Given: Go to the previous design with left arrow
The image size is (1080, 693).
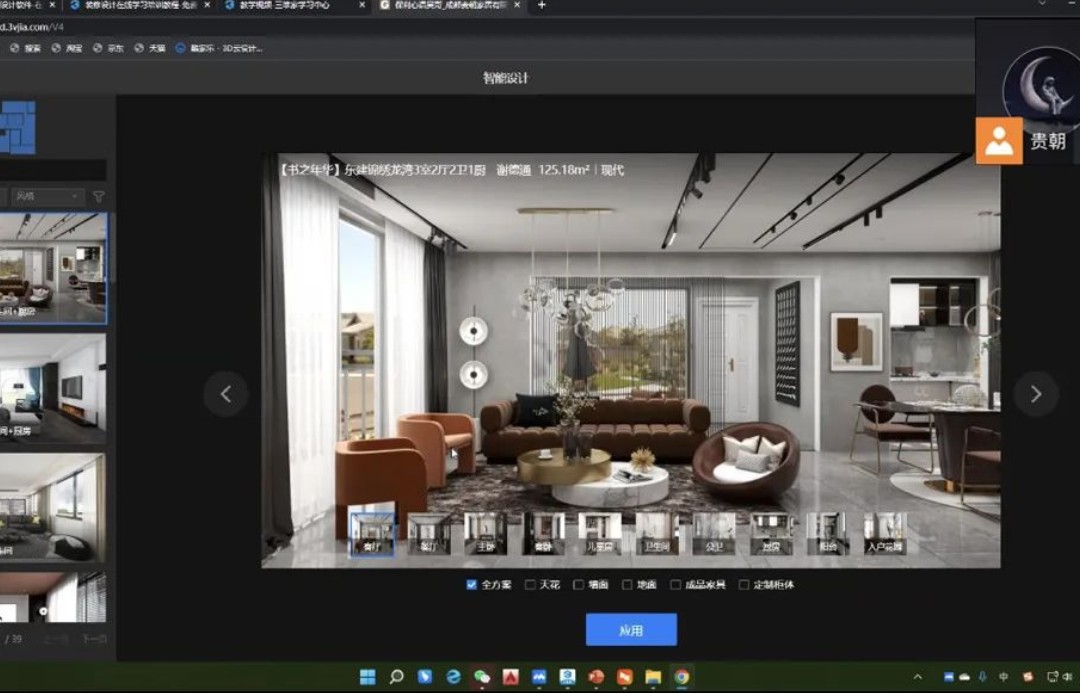Looking at the screenshot, I should [x=225, y=394].
